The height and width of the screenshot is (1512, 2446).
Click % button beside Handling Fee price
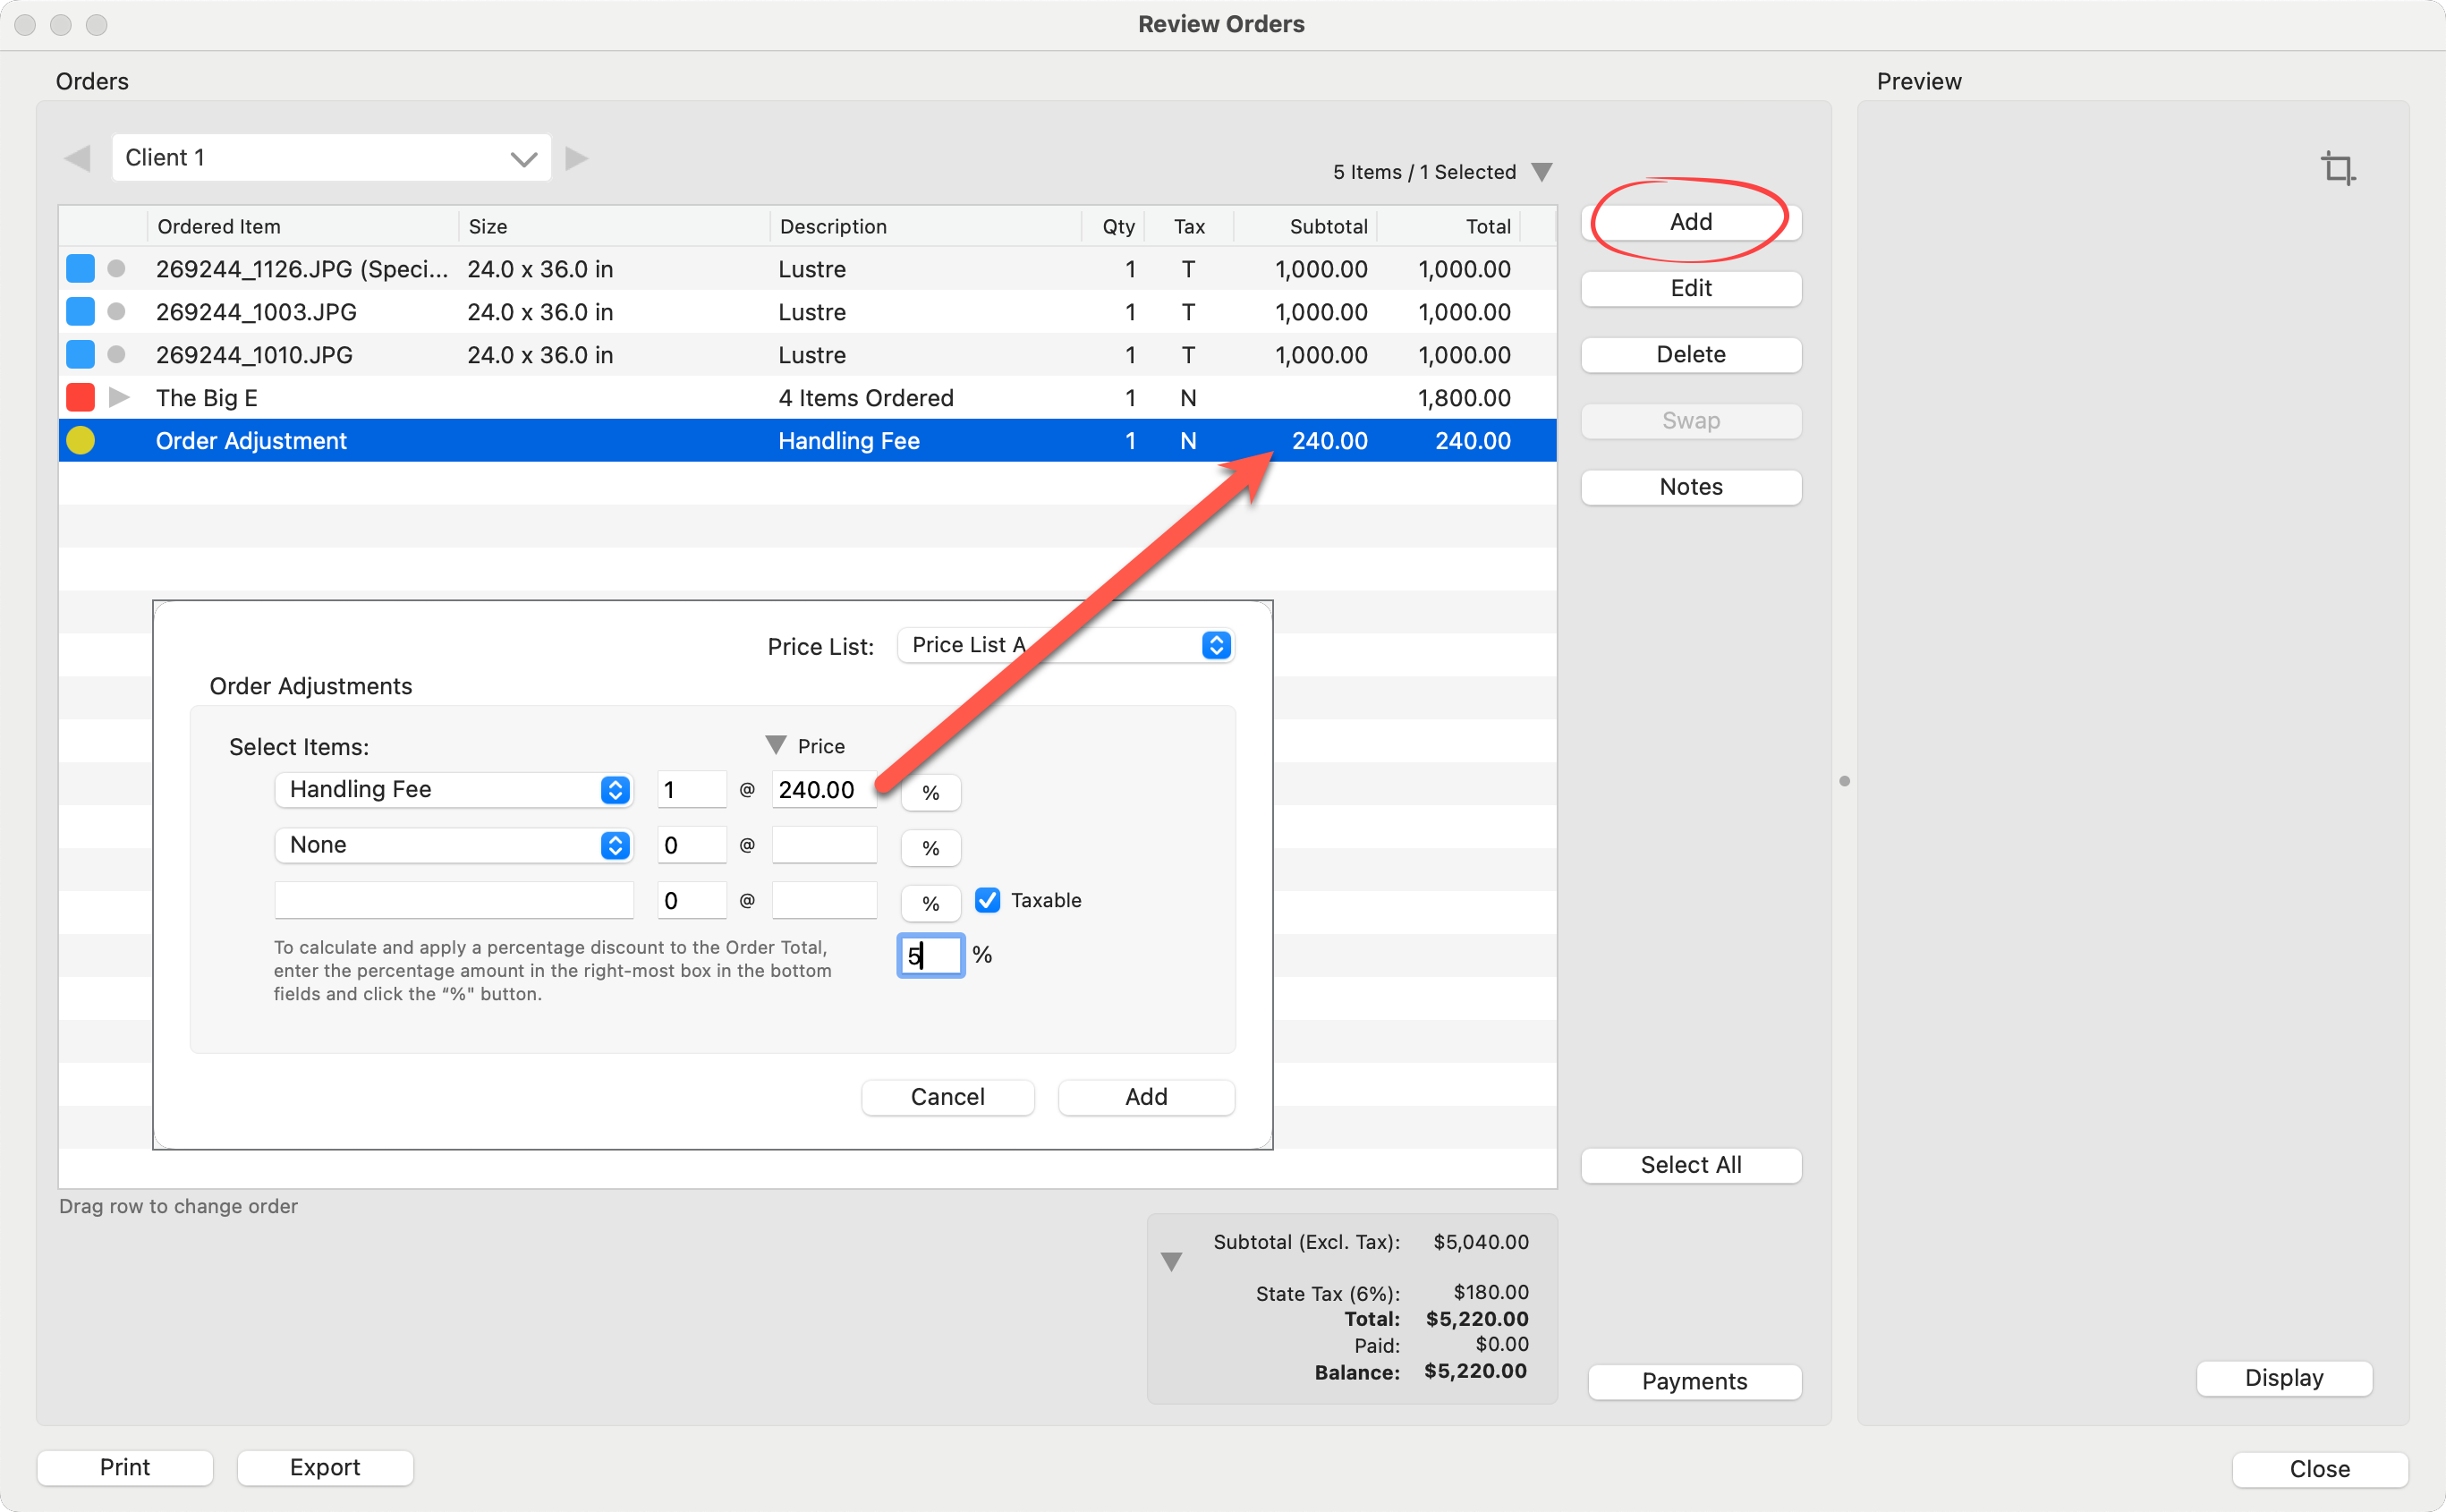(930, 792)
